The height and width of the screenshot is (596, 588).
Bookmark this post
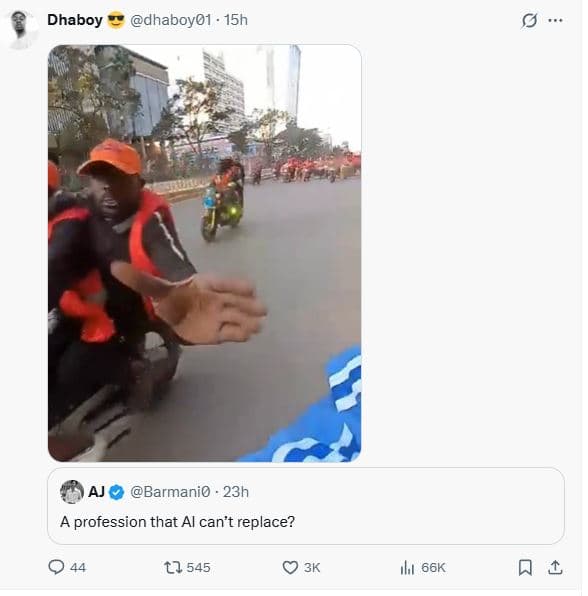coord(525,567)
